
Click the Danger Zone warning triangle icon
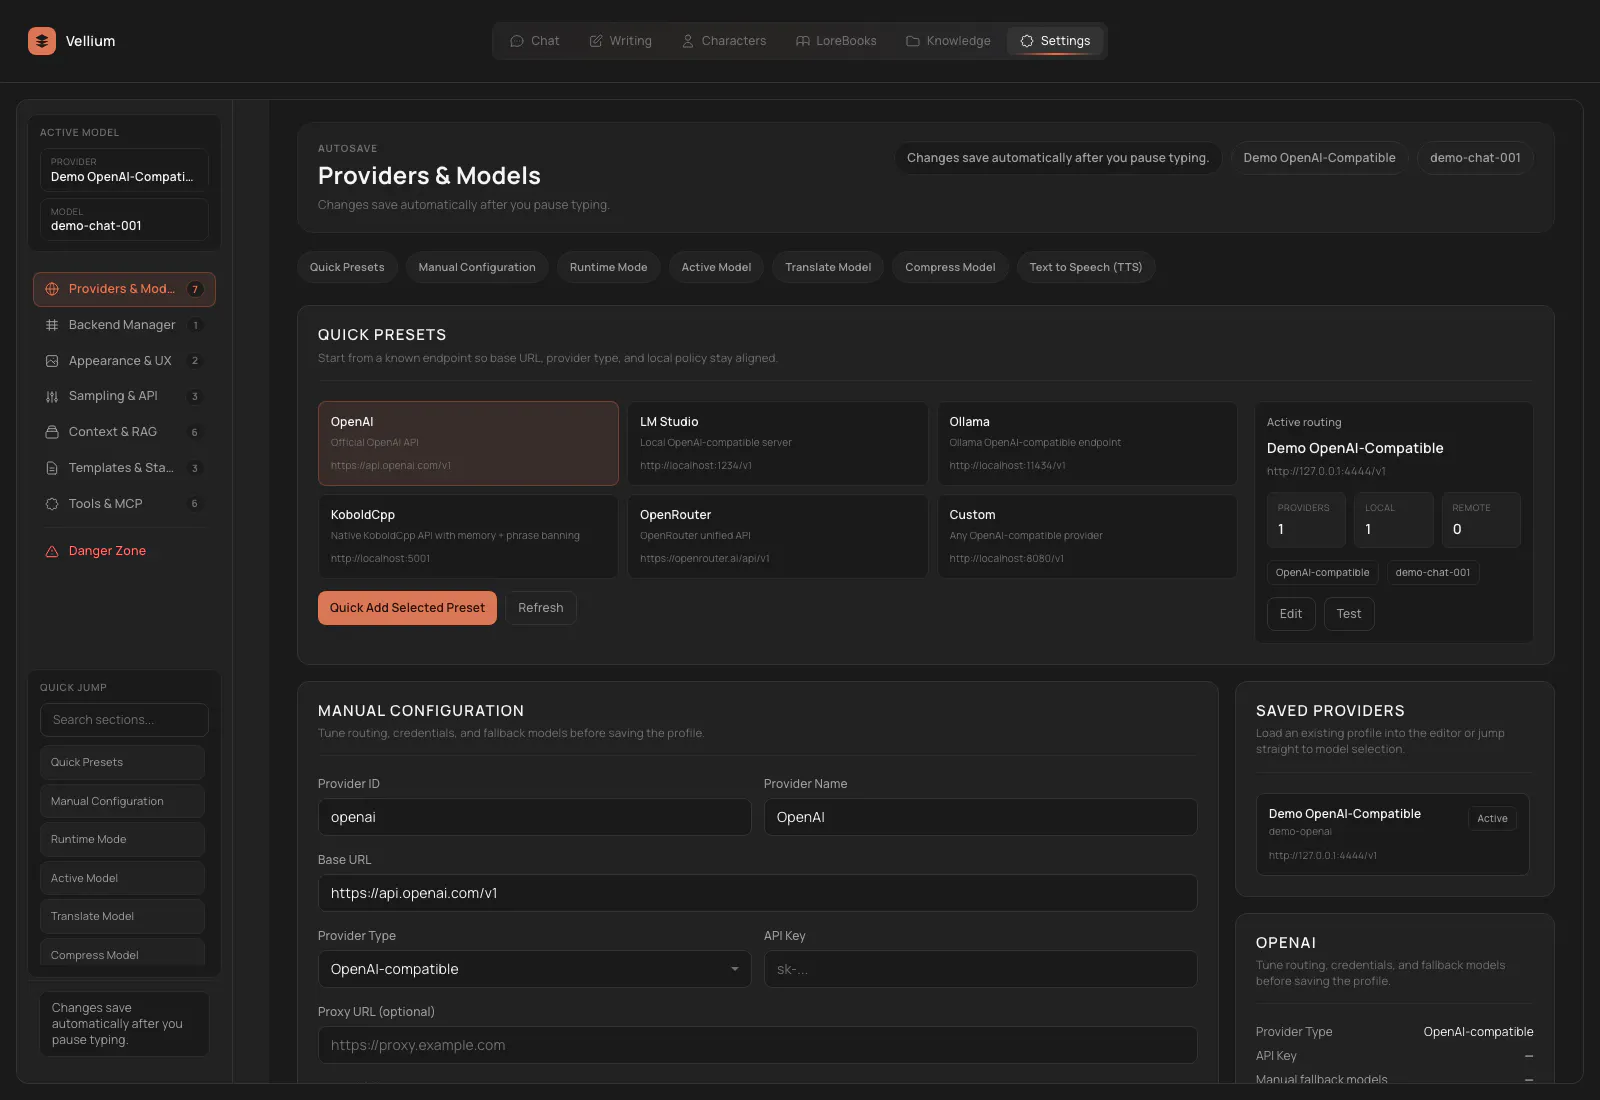coord(52,551)
